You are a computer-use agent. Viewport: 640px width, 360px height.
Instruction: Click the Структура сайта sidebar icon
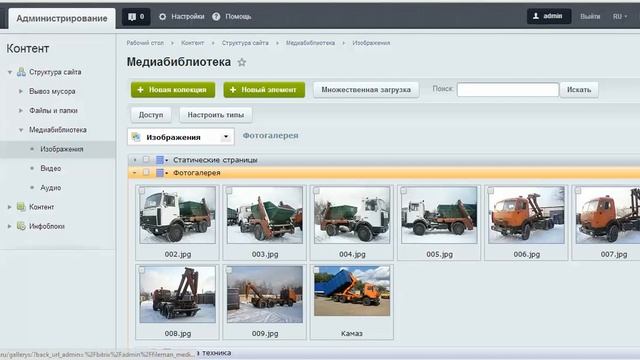(21, 72)
